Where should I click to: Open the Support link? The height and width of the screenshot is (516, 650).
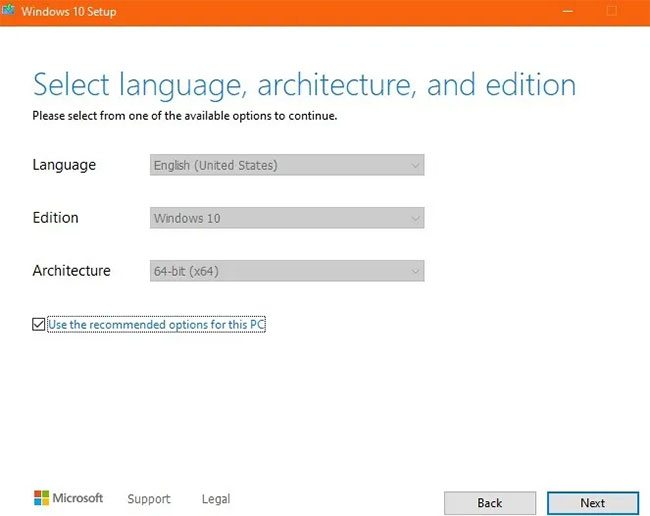[x=149, y=499]
